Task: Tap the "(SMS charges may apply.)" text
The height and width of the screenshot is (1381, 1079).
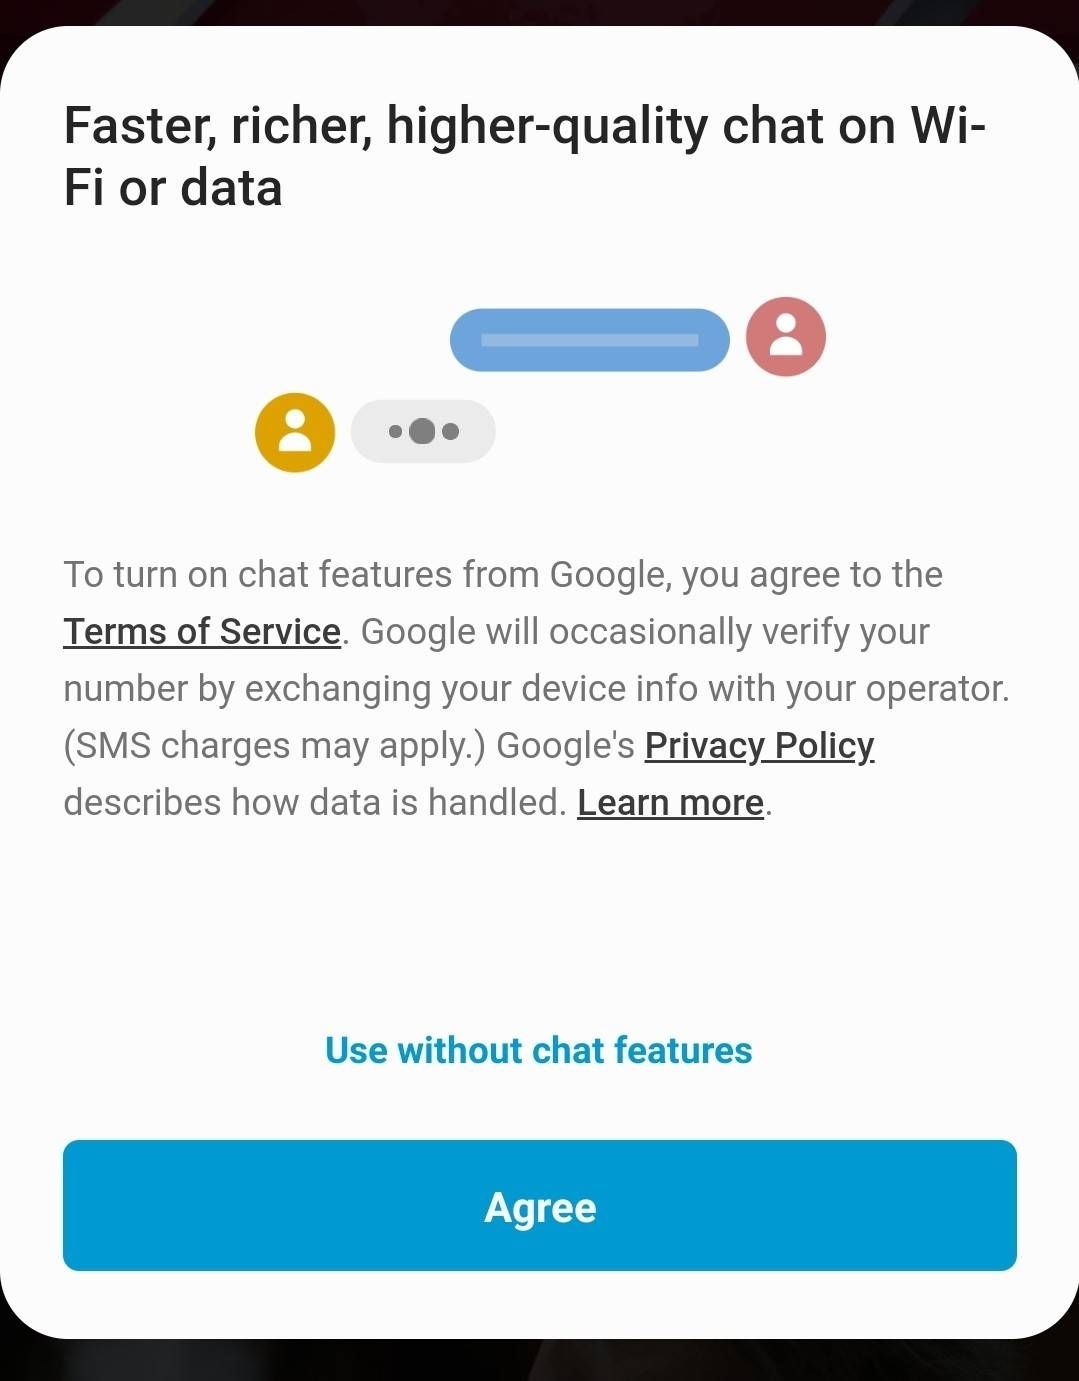Action: click(273, 746)
